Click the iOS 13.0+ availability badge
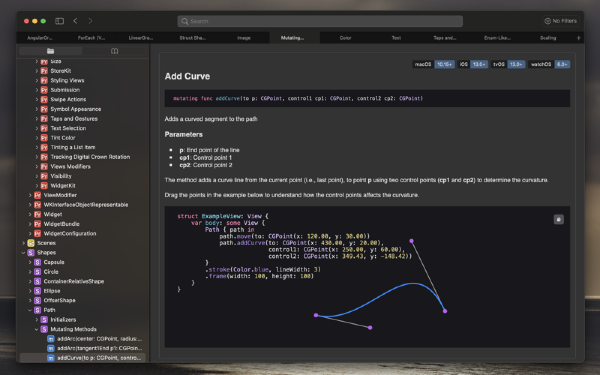The width and height of the screenshot is (600, 375). tap(473, 64)
